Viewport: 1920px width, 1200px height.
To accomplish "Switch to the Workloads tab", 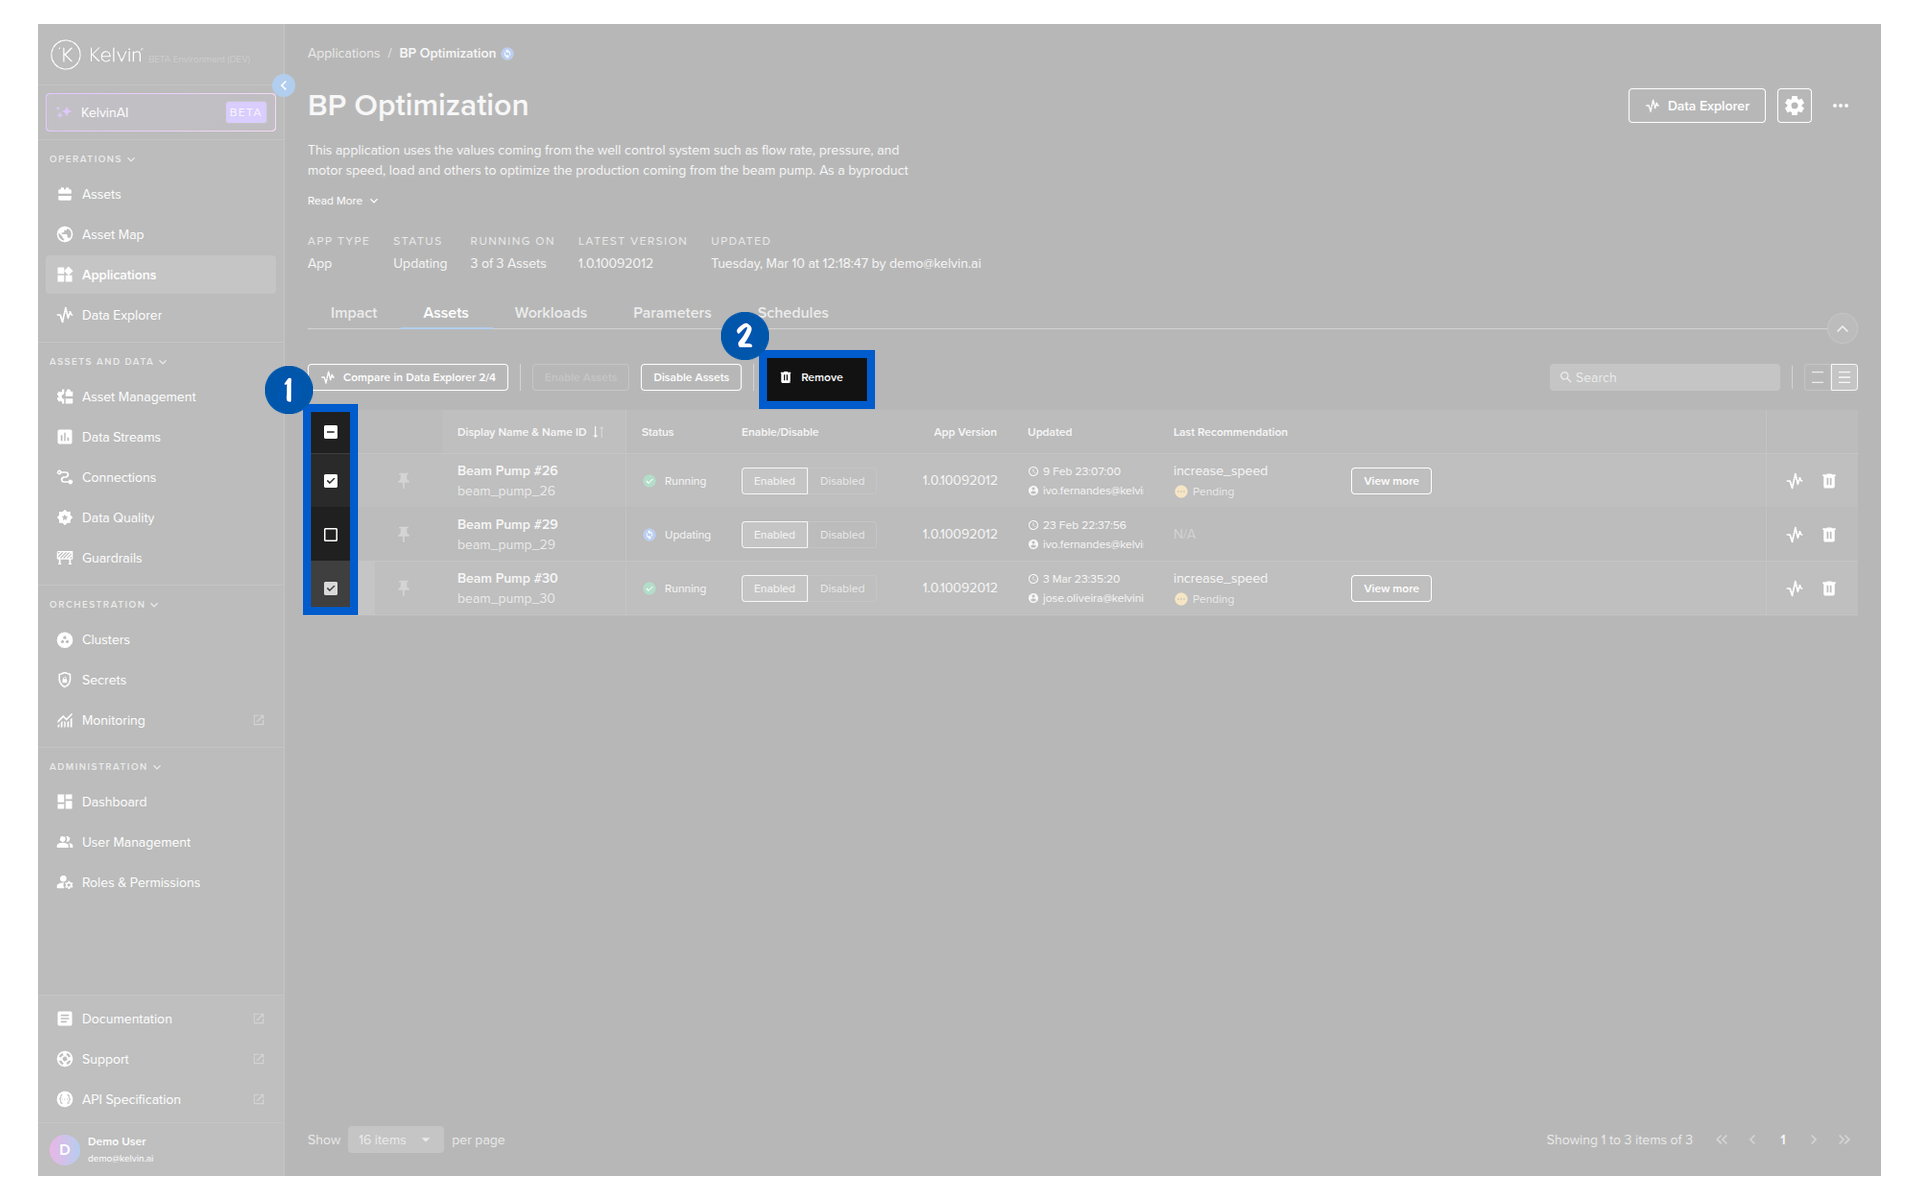I will pos(550,313).
